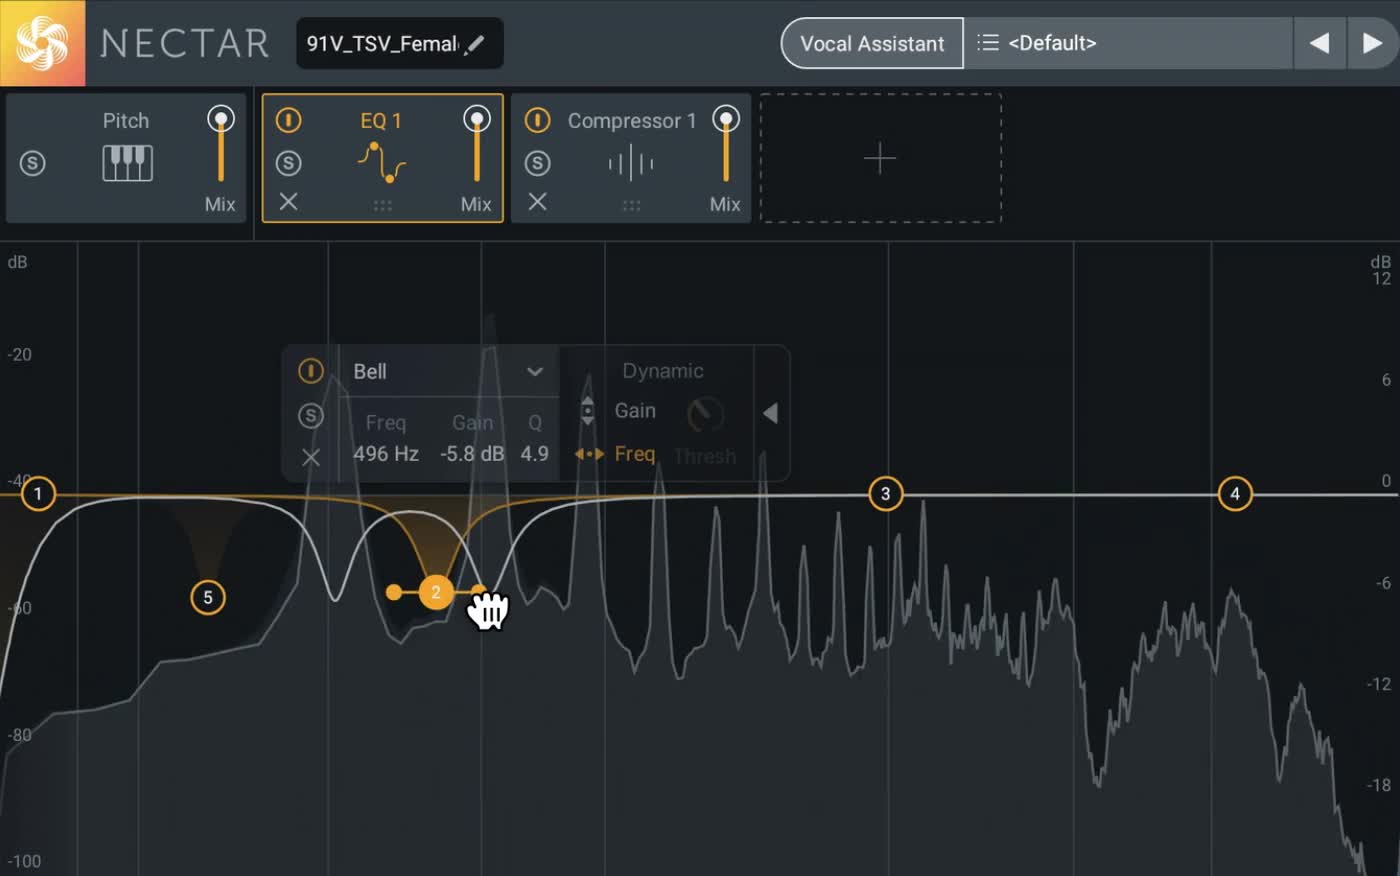Image resolution: width=1400 pixels, height=876 pixels.
Task: Open the Vocal Assistant
Action: 872,43
